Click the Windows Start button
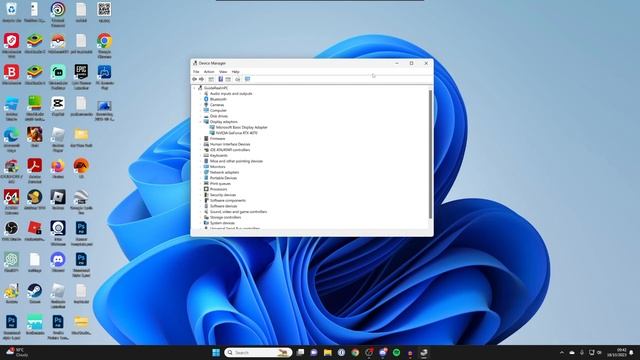This screenshot has height=360, width=640. coord(216,352)
